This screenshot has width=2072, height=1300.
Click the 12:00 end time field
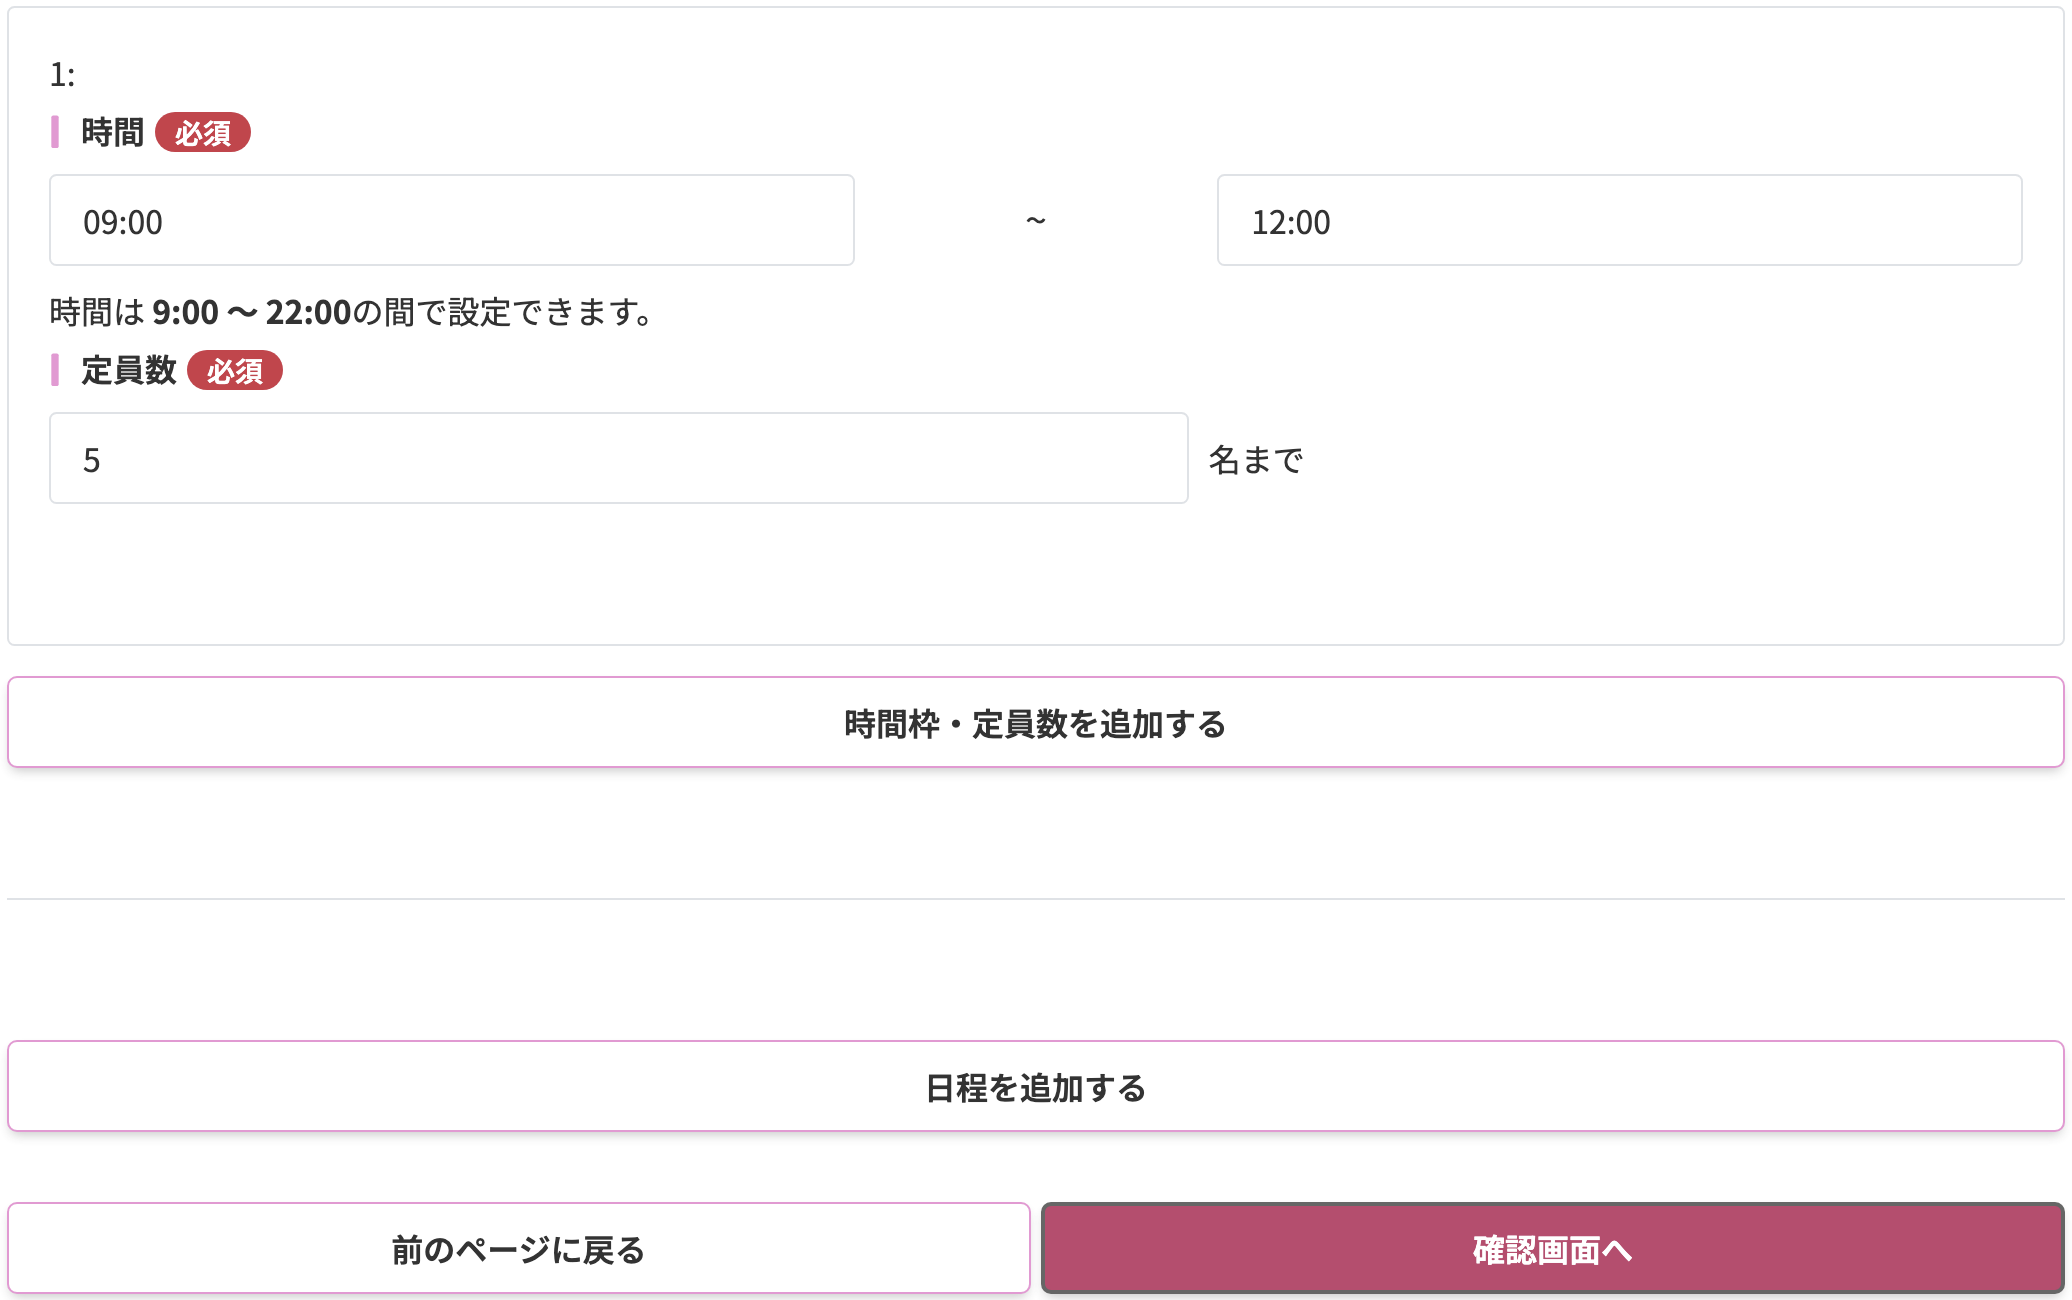pos(1620,220)
